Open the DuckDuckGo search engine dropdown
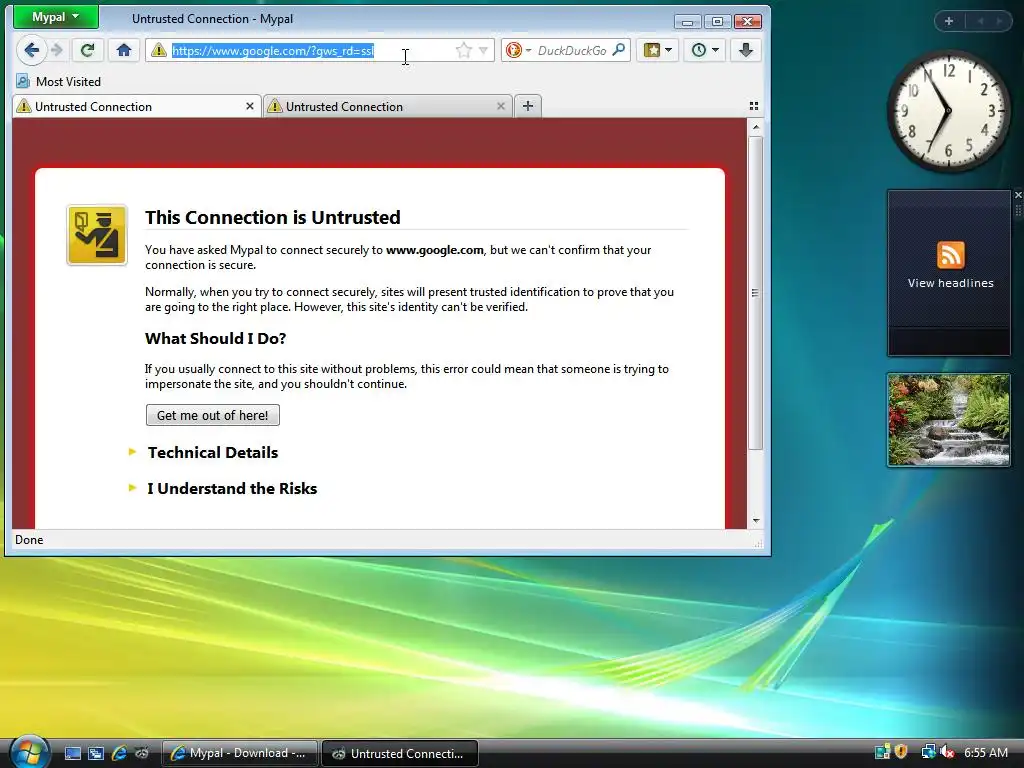 (519, 50)
